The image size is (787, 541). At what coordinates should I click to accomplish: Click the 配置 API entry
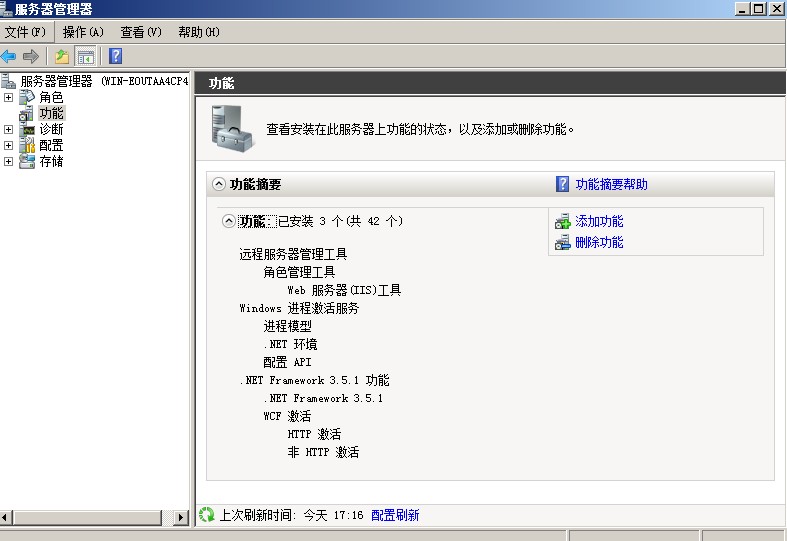(x=287, y=362)
